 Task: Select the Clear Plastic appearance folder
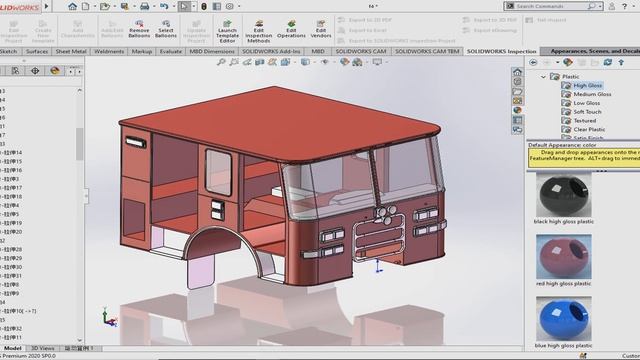[589, 129]
